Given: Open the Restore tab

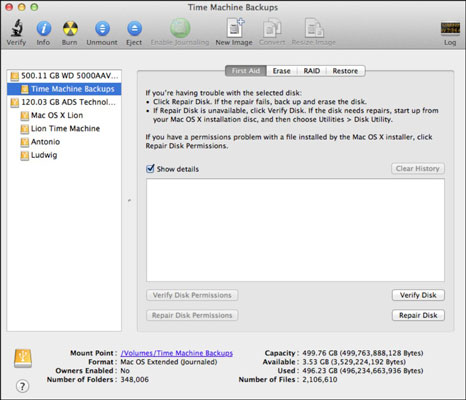Looking at the screenshot, I should 345,71.
